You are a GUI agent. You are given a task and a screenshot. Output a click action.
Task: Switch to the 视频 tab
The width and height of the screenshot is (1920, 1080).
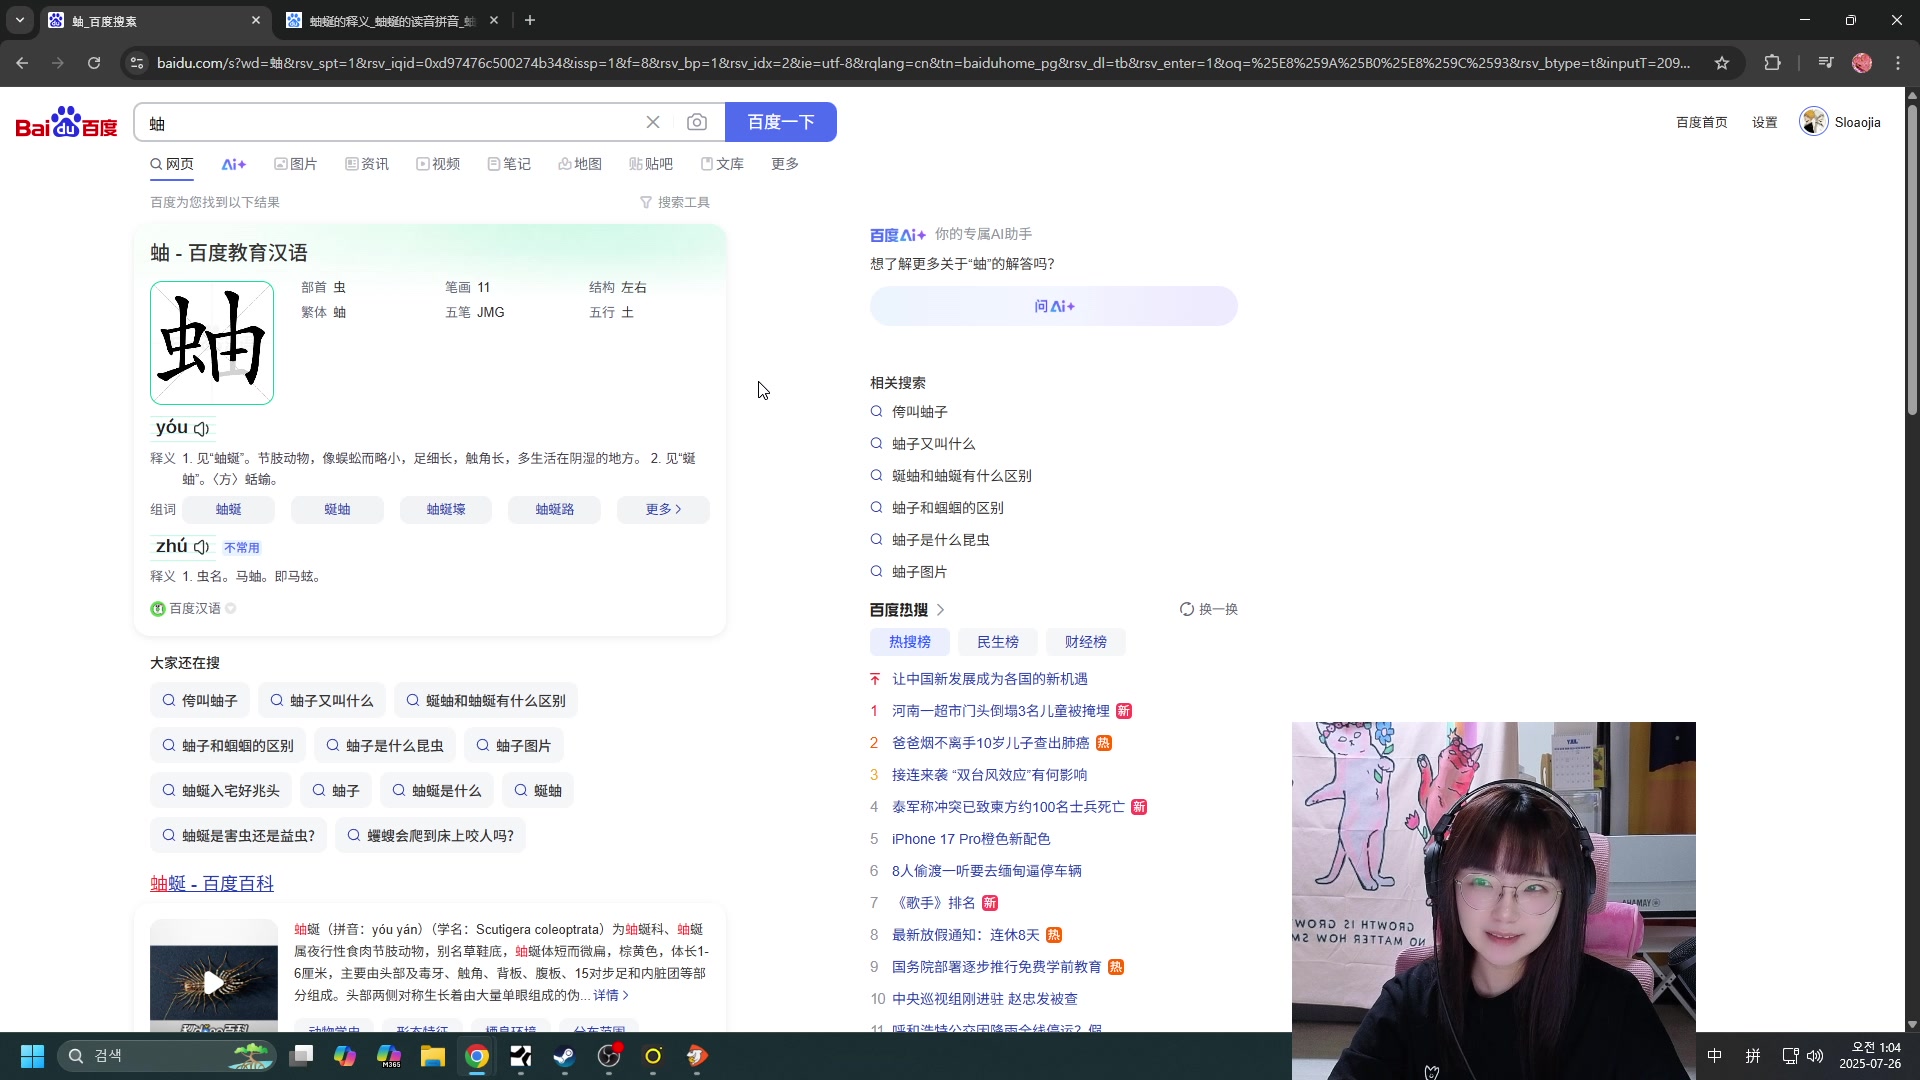click(438, 164)
